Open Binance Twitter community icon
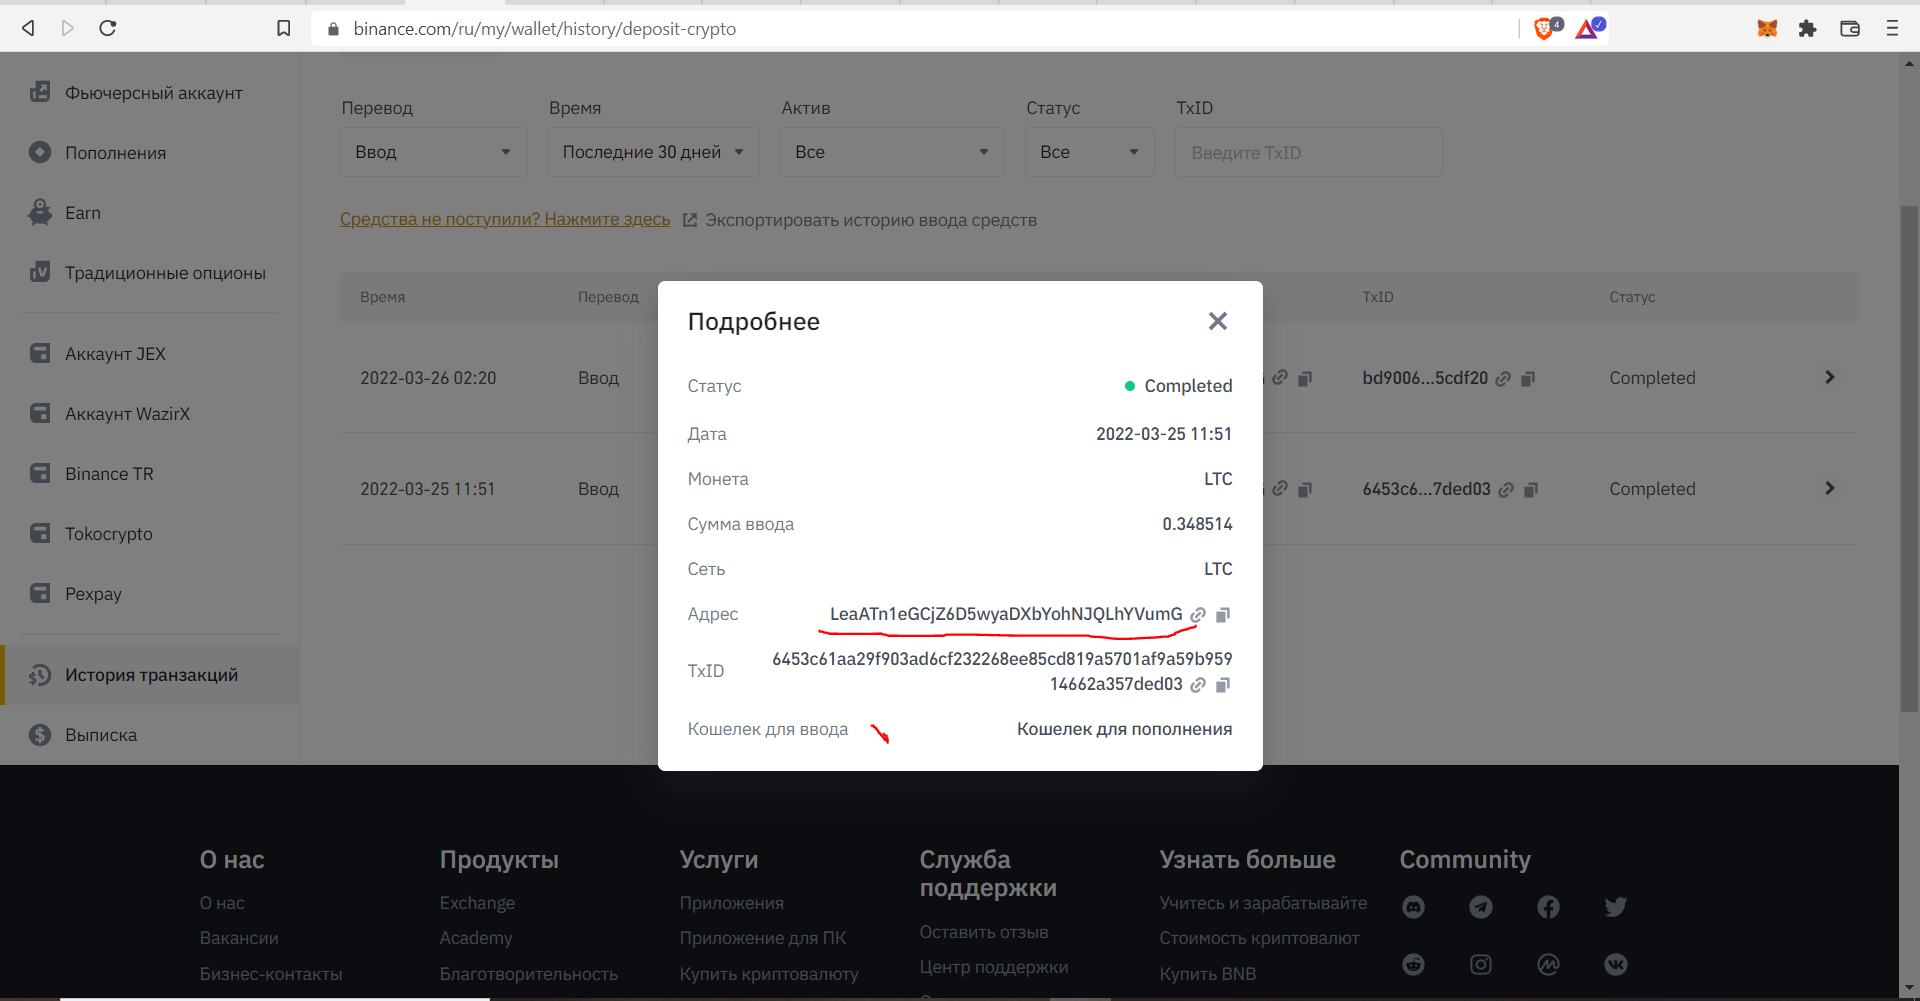 (1616, 907)
